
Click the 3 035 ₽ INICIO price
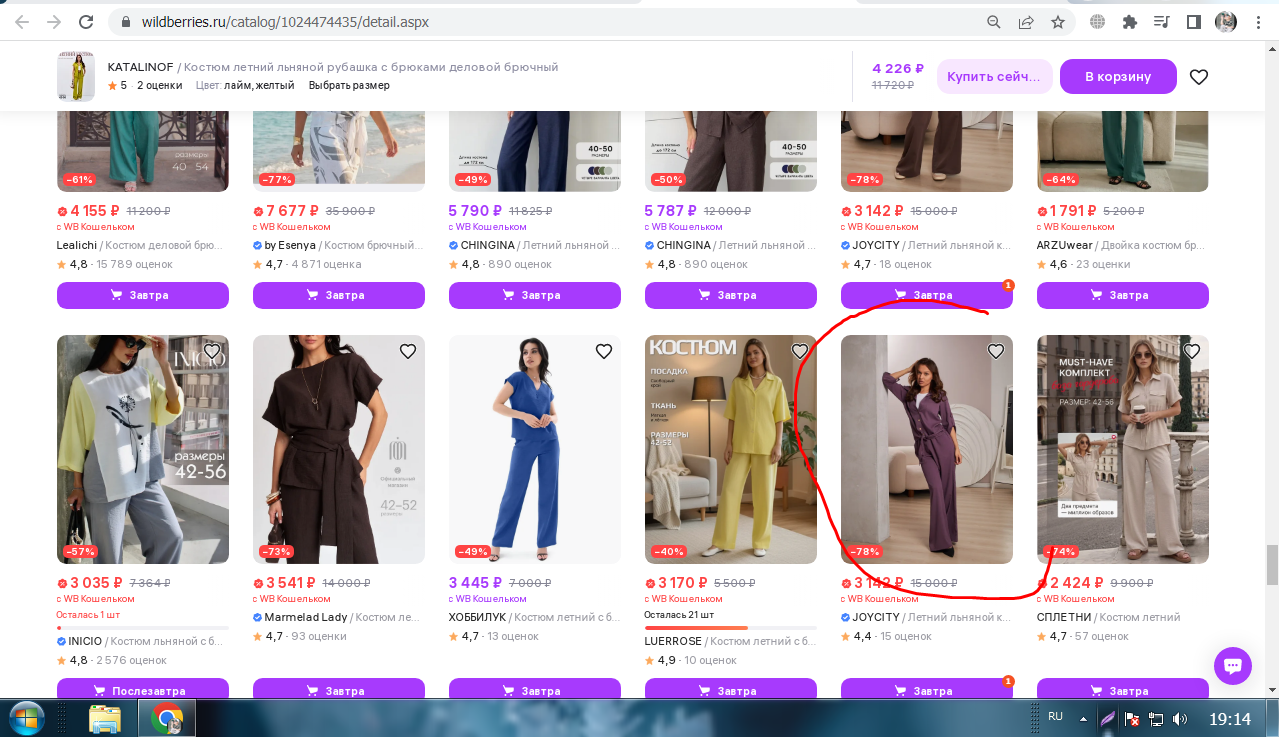pyautogui.click(x=97, y=583)
